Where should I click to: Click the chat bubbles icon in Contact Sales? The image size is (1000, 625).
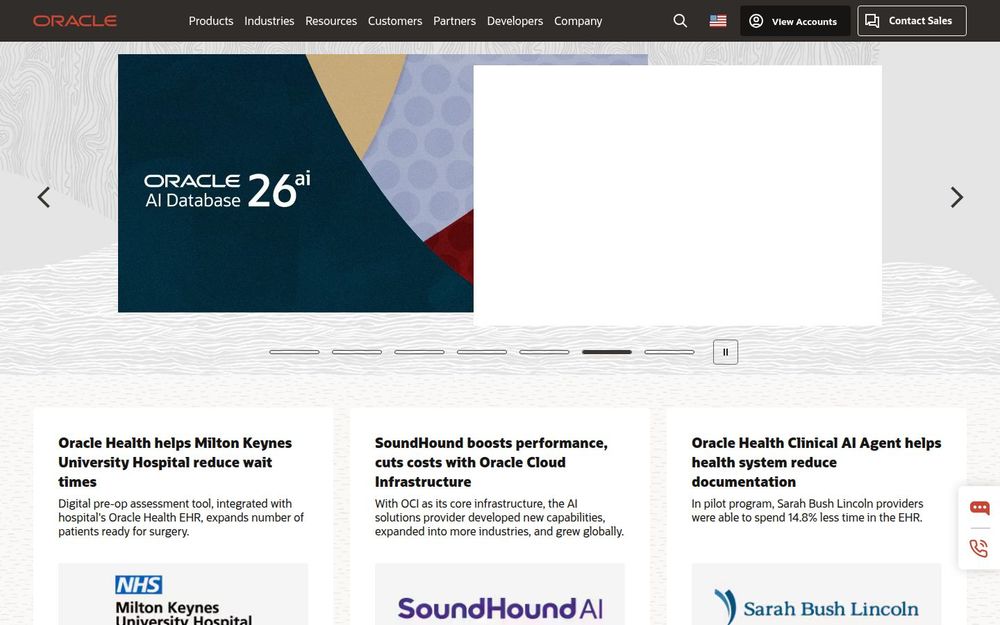pos(872,21)
